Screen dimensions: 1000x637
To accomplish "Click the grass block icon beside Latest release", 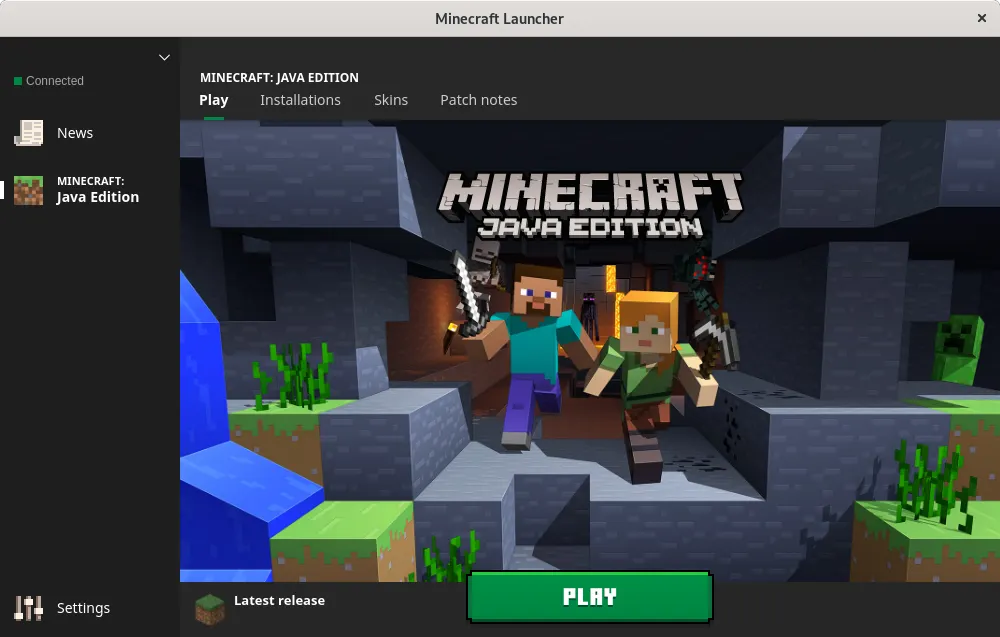I will (x=210, y=608).
